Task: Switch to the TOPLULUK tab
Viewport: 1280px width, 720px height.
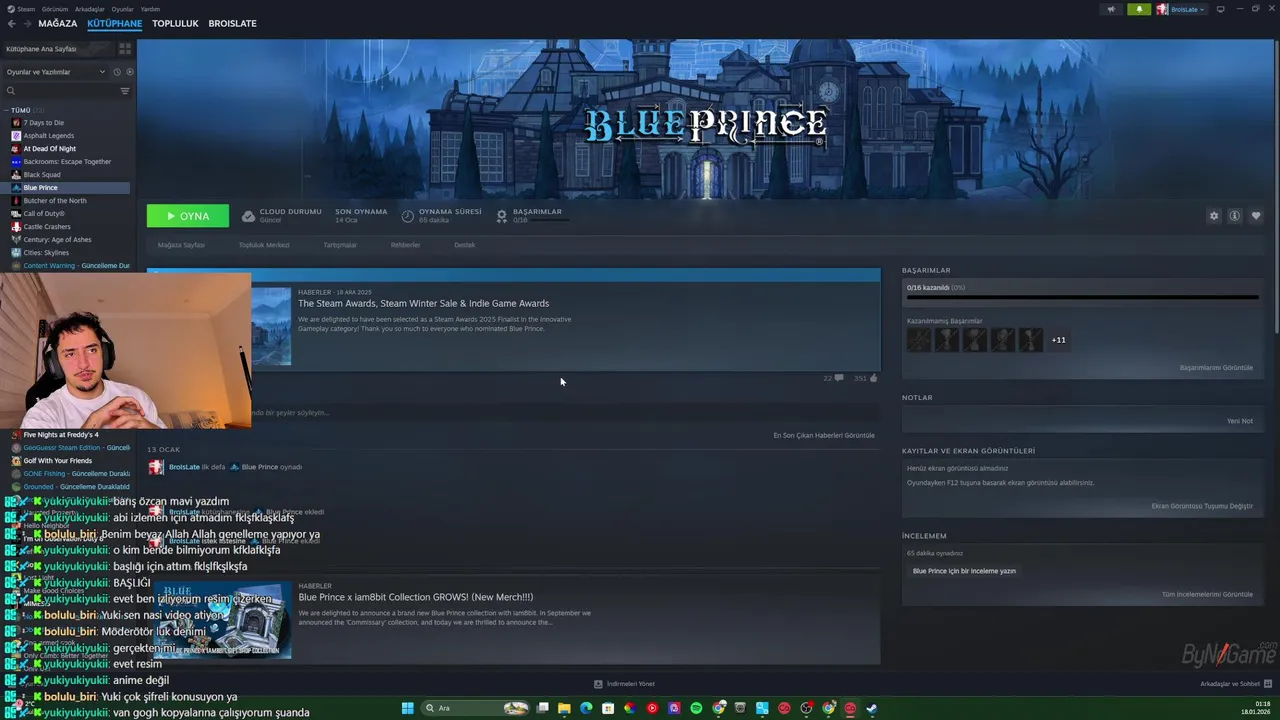Action: tap(175, 23)
